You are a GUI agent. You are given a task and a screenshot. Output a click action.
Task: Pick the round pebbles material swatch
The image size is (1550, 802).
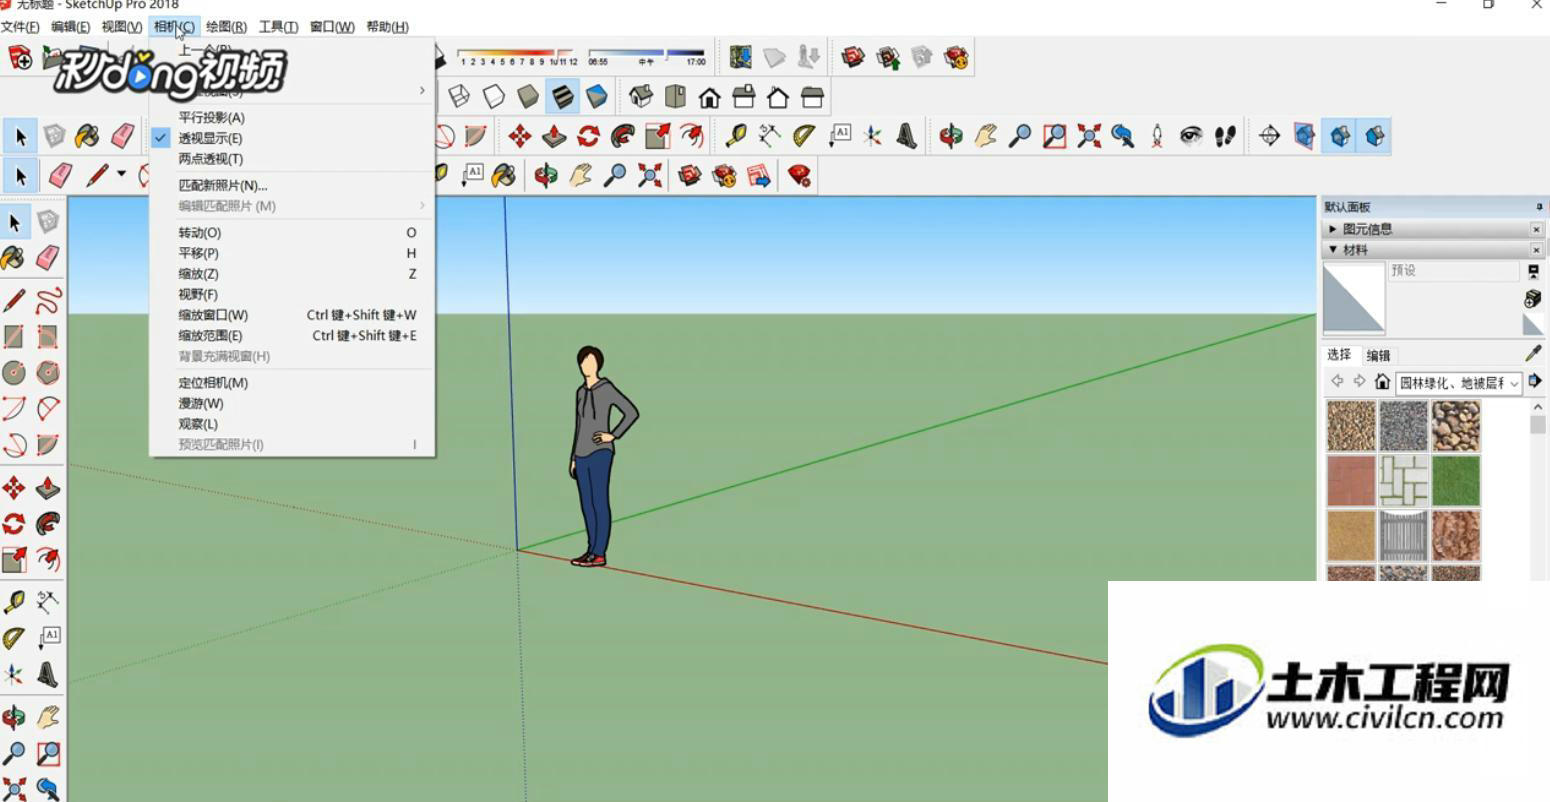pyautogui.click(x=1456, y=426)
